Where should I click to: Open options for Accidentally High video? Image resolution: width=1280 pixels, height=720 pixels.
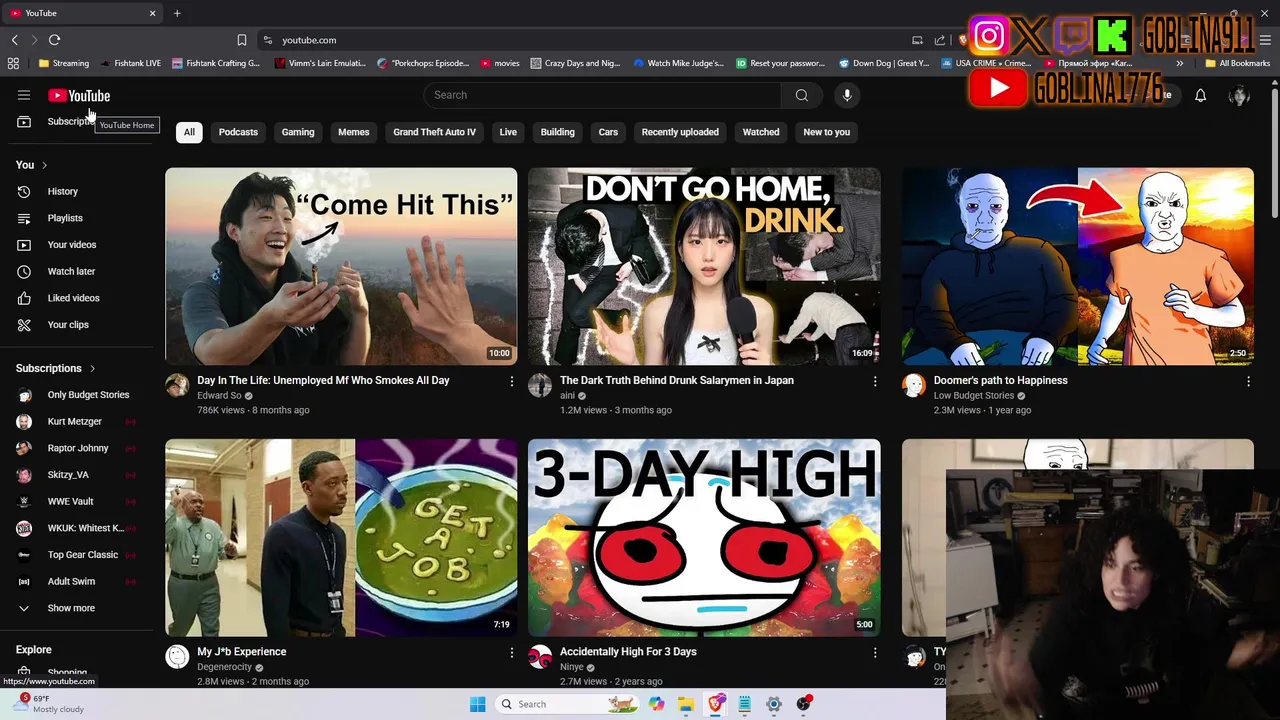point(874,652)
